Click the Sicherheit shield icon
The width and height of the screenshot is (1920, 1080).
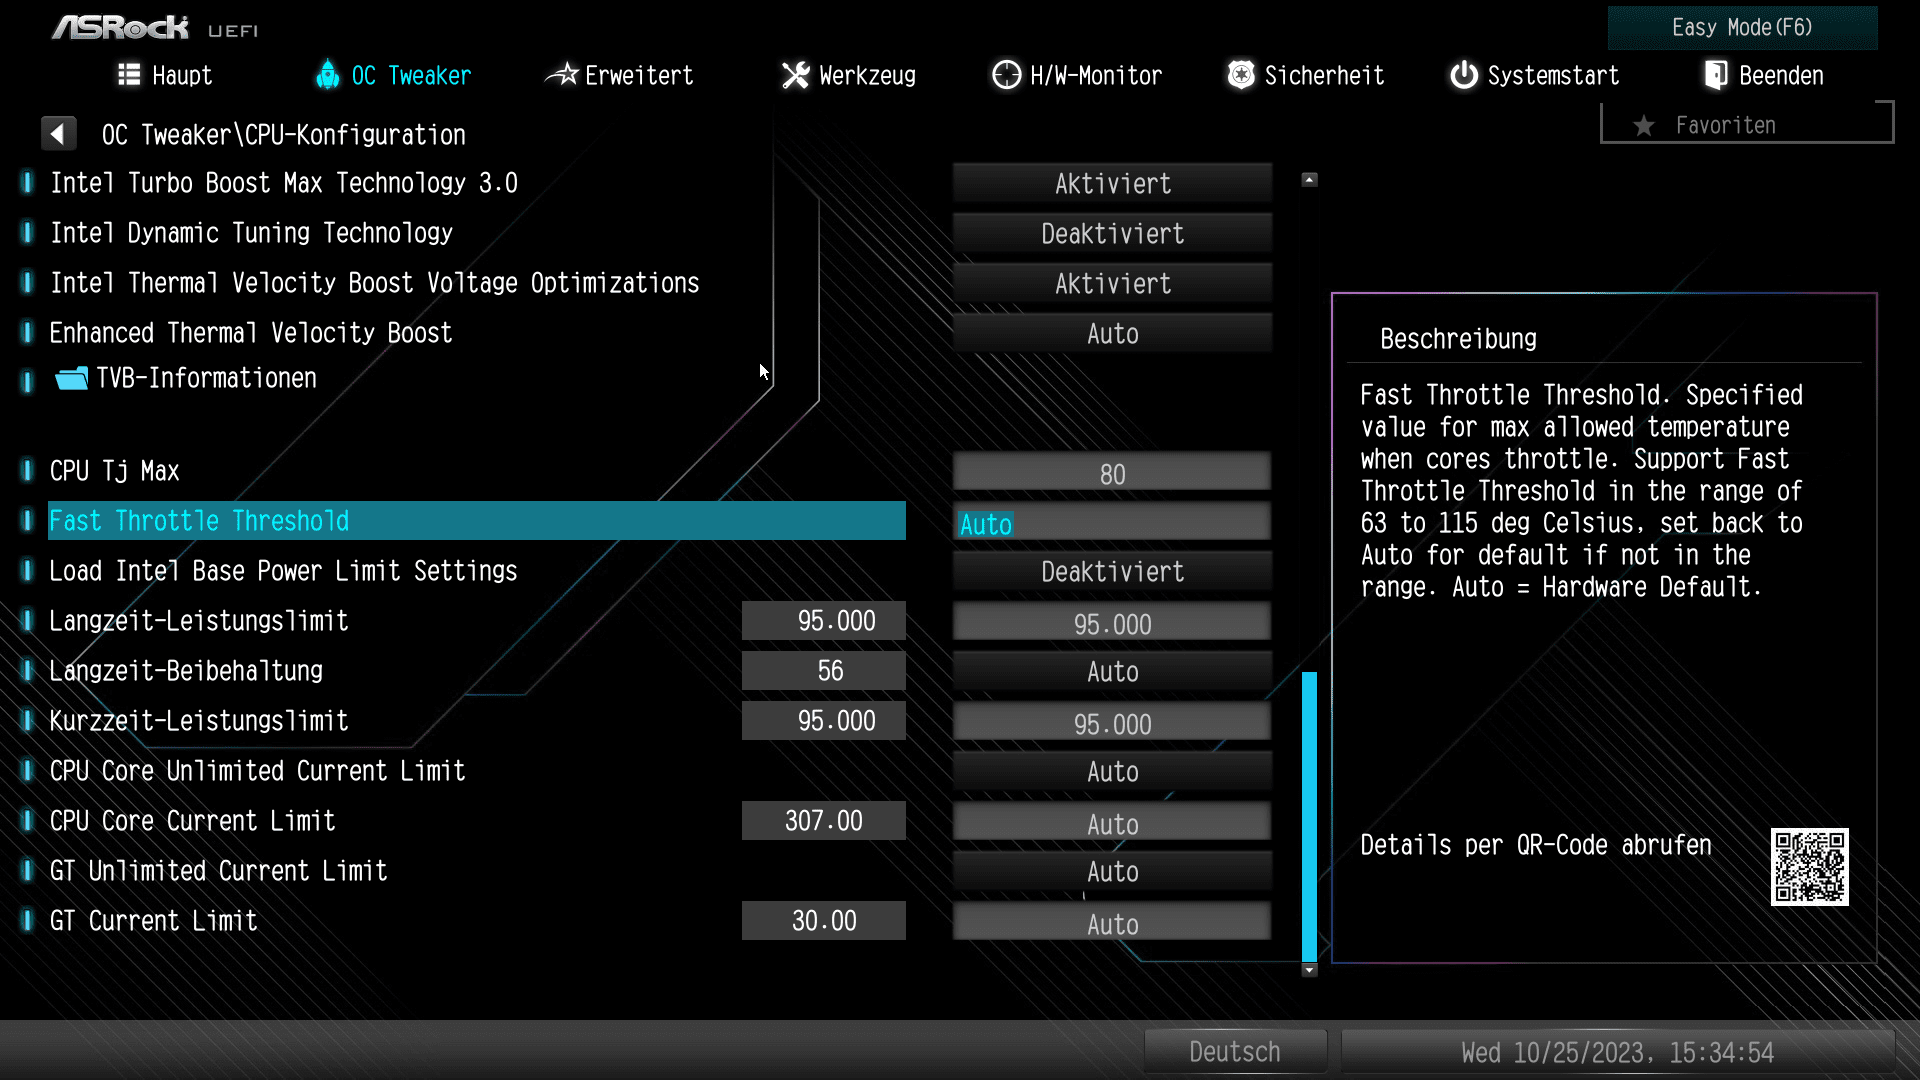(x=1241, y=75)
